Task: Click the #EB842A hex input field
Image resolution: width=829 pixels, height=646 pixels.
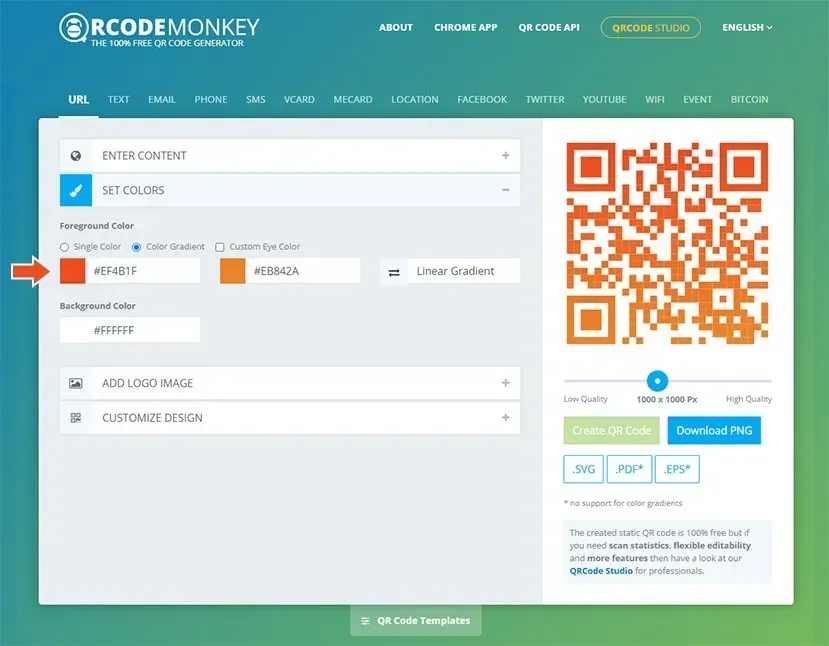Action: 303,271
